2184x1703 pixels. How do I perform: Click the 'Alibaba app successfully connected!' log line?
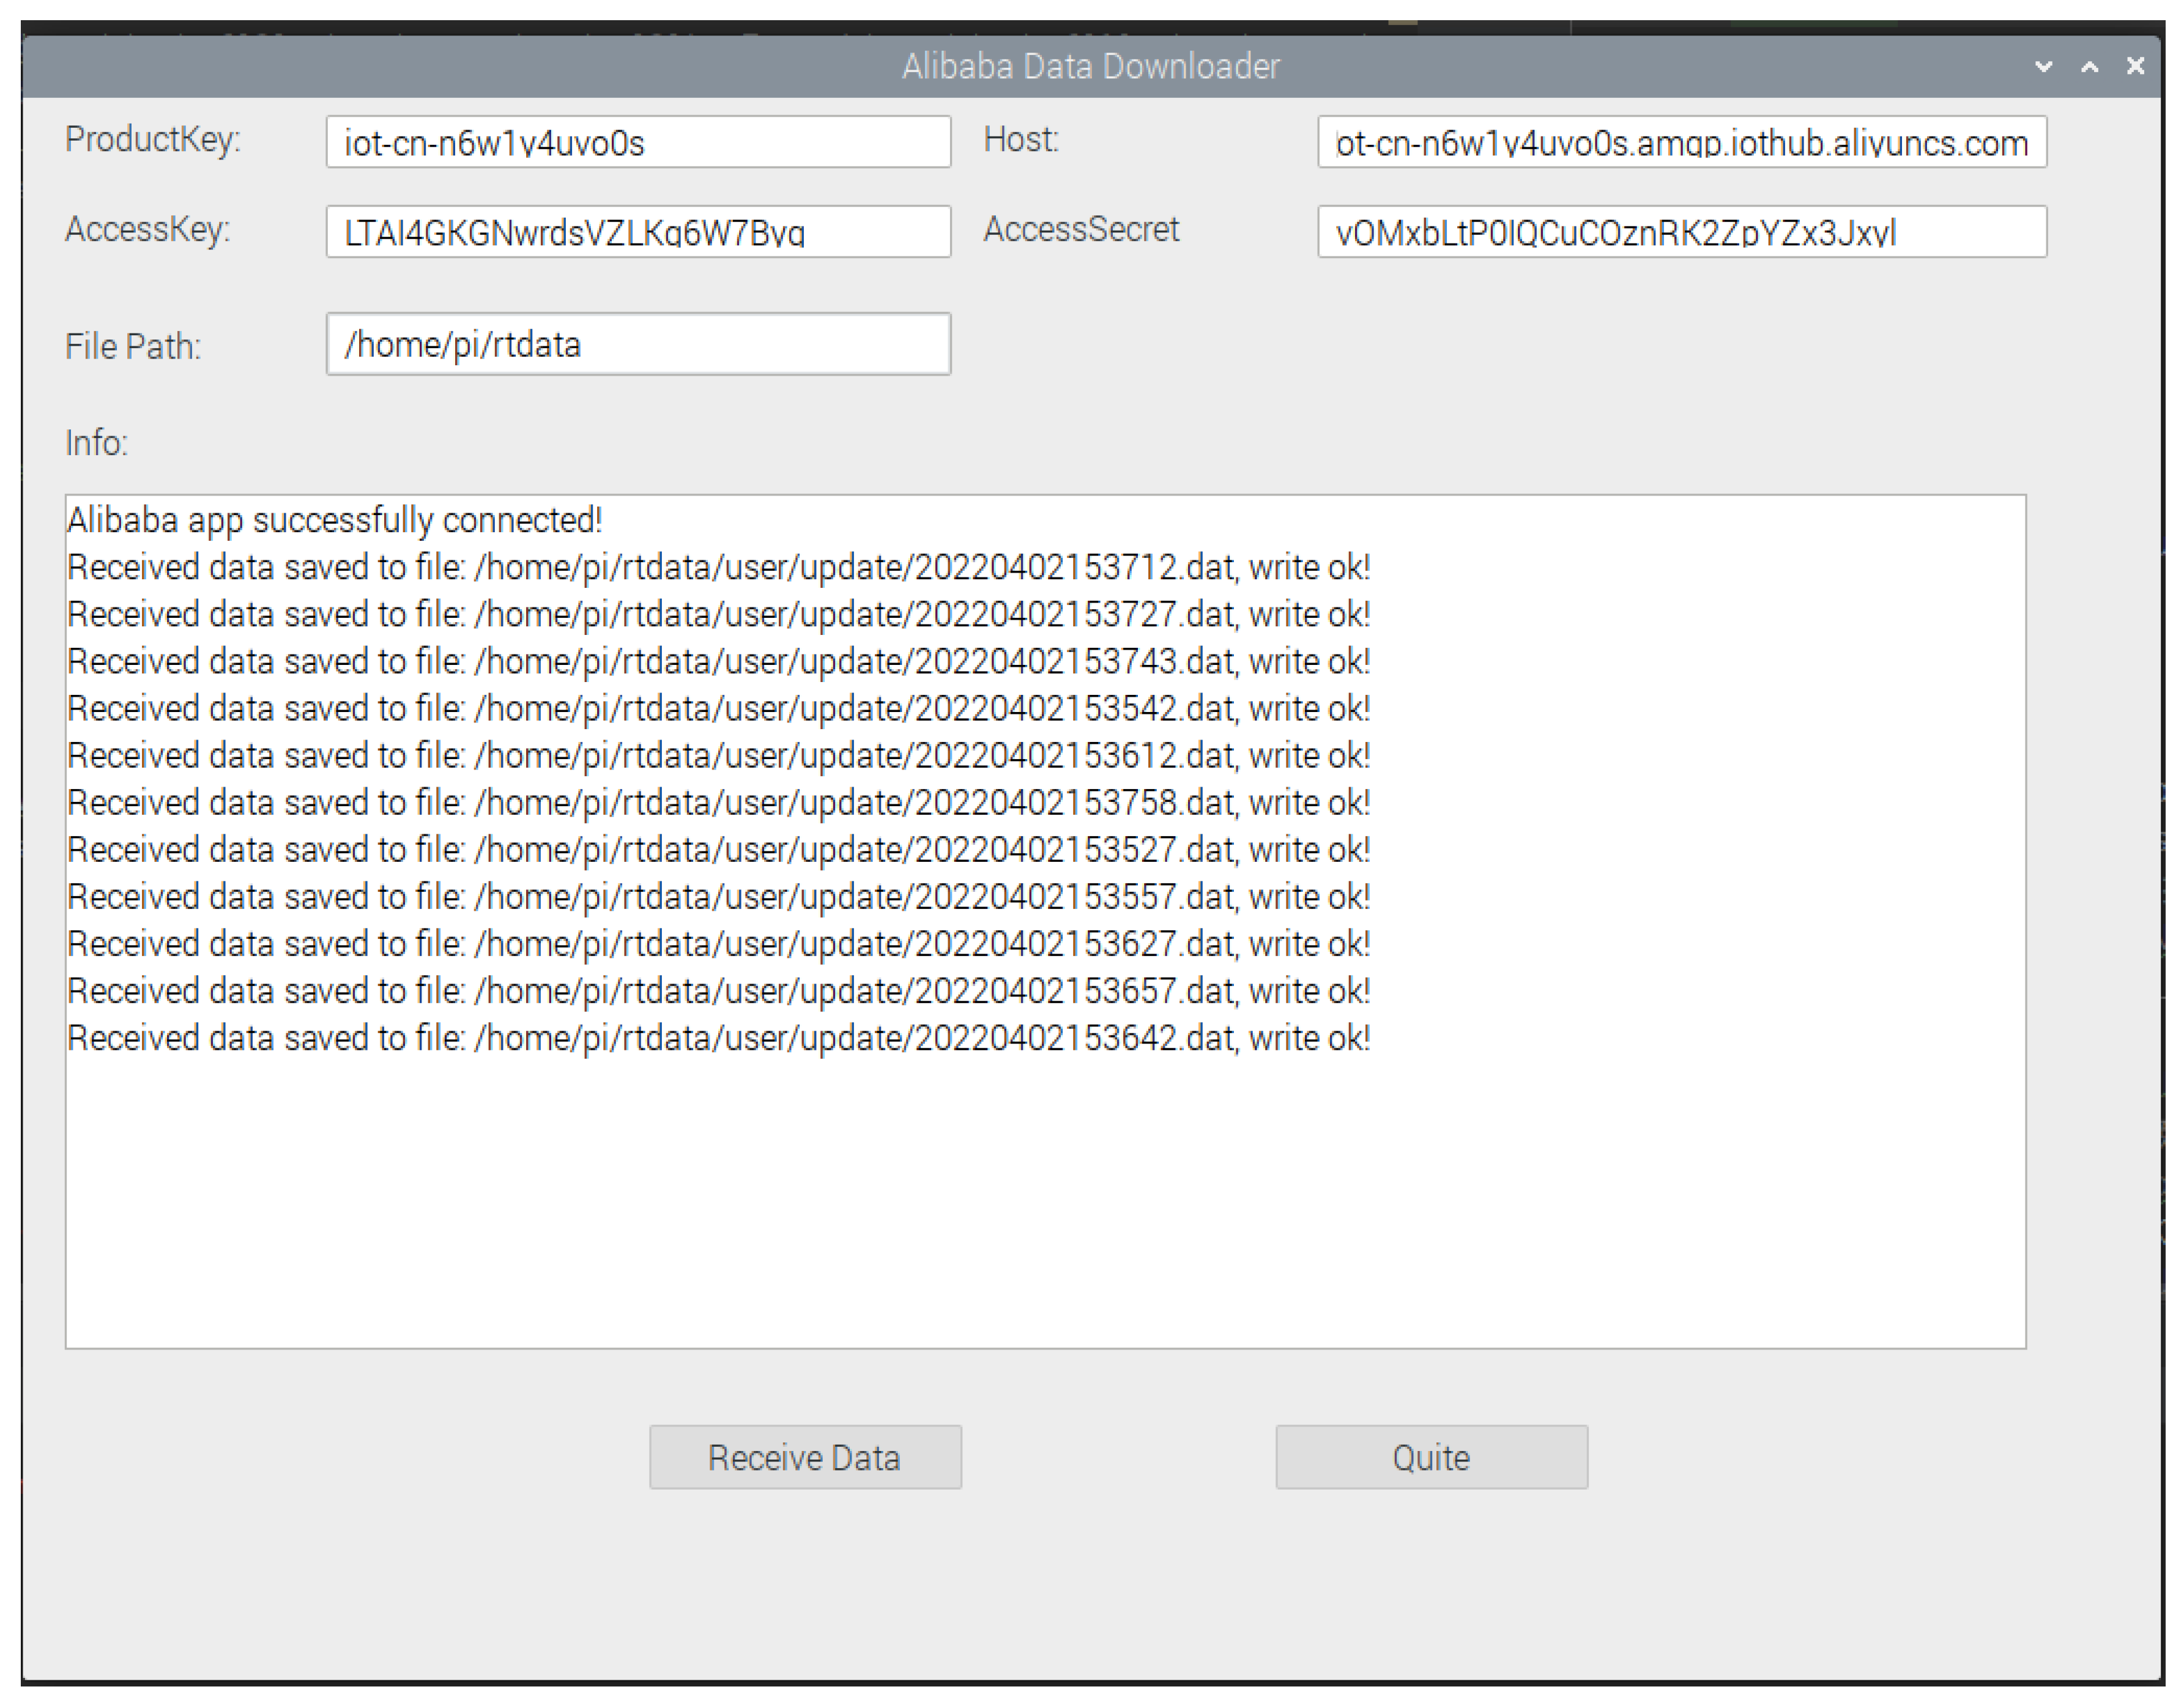coord(334,520)
